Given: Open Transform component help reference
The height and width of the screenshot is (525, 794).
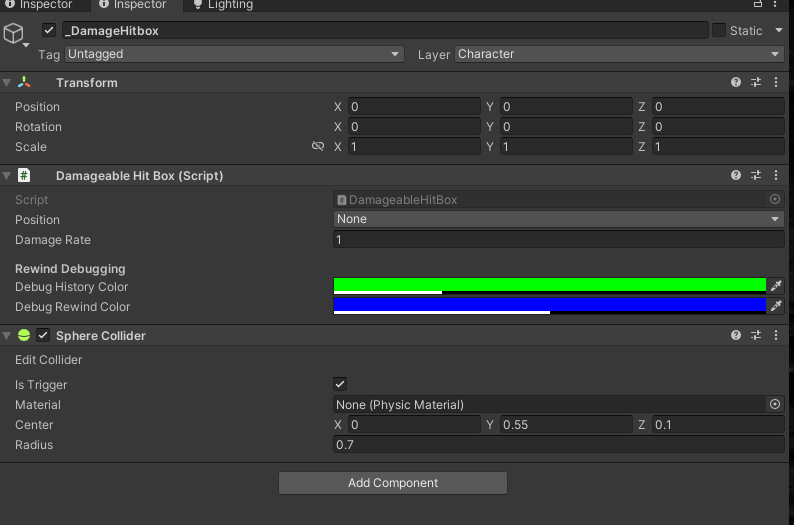Looking at the screenshot, I should (x=736, y=82).
